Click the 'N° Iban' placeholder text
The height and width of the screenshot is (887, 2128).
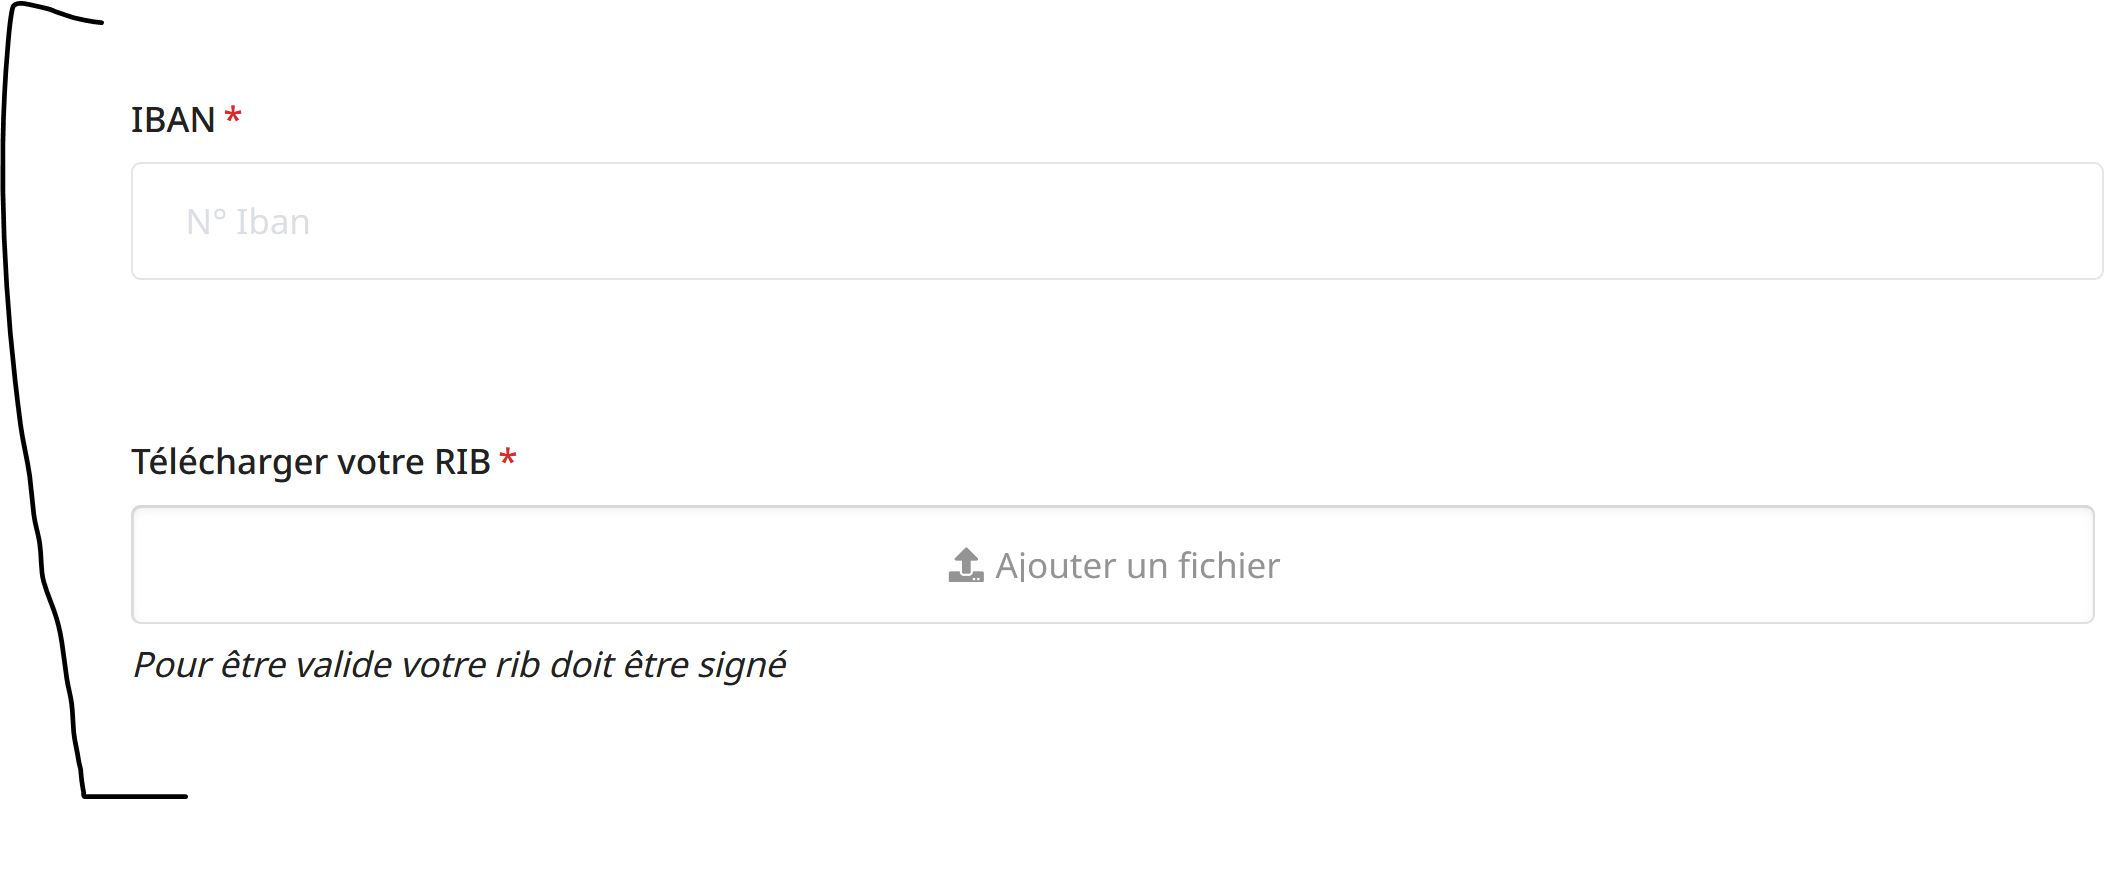tap(248, 222)
